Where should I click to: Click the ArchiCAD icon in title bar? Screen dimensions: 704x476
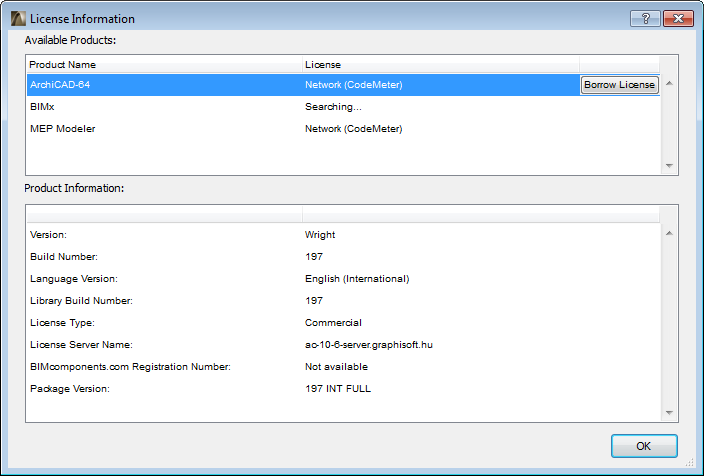click(17, 19)
